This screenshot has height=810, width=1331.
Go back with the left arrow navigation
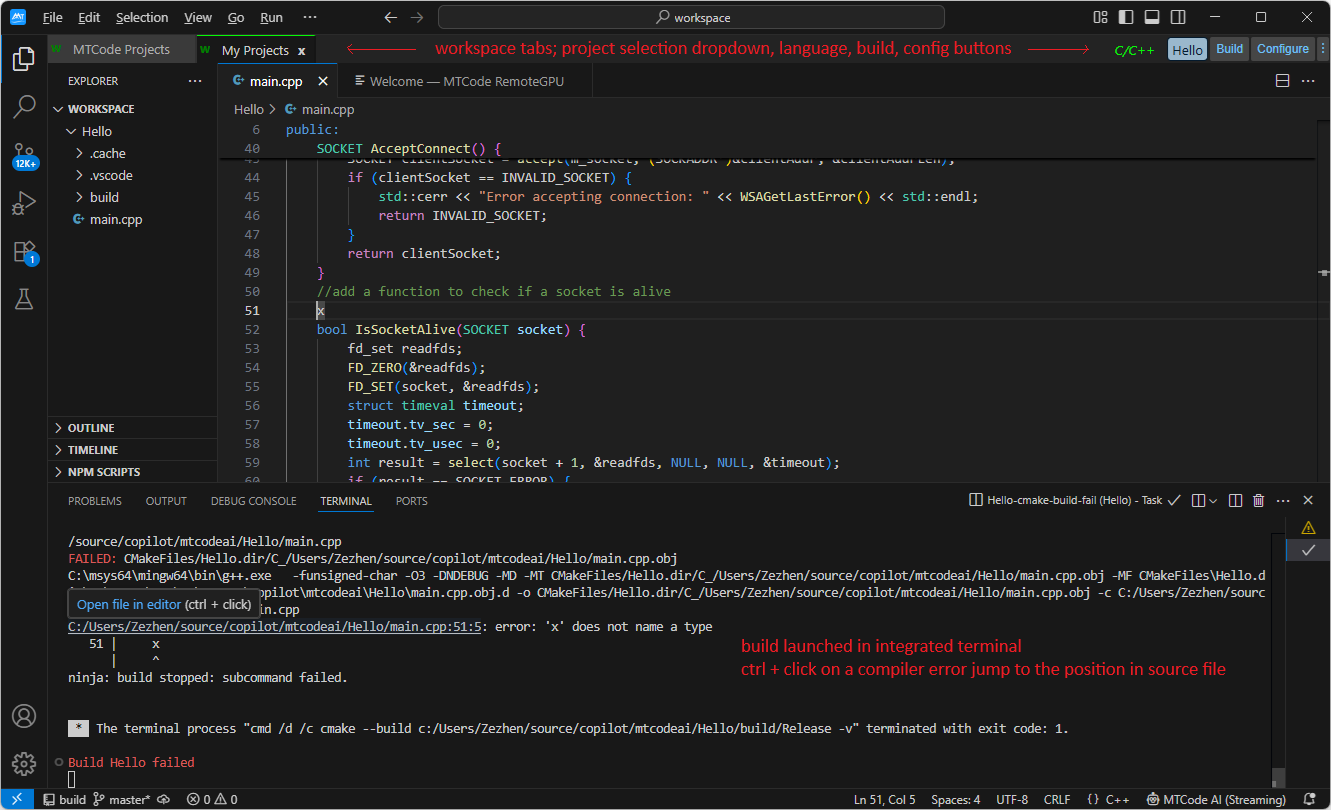coord(391,17)
